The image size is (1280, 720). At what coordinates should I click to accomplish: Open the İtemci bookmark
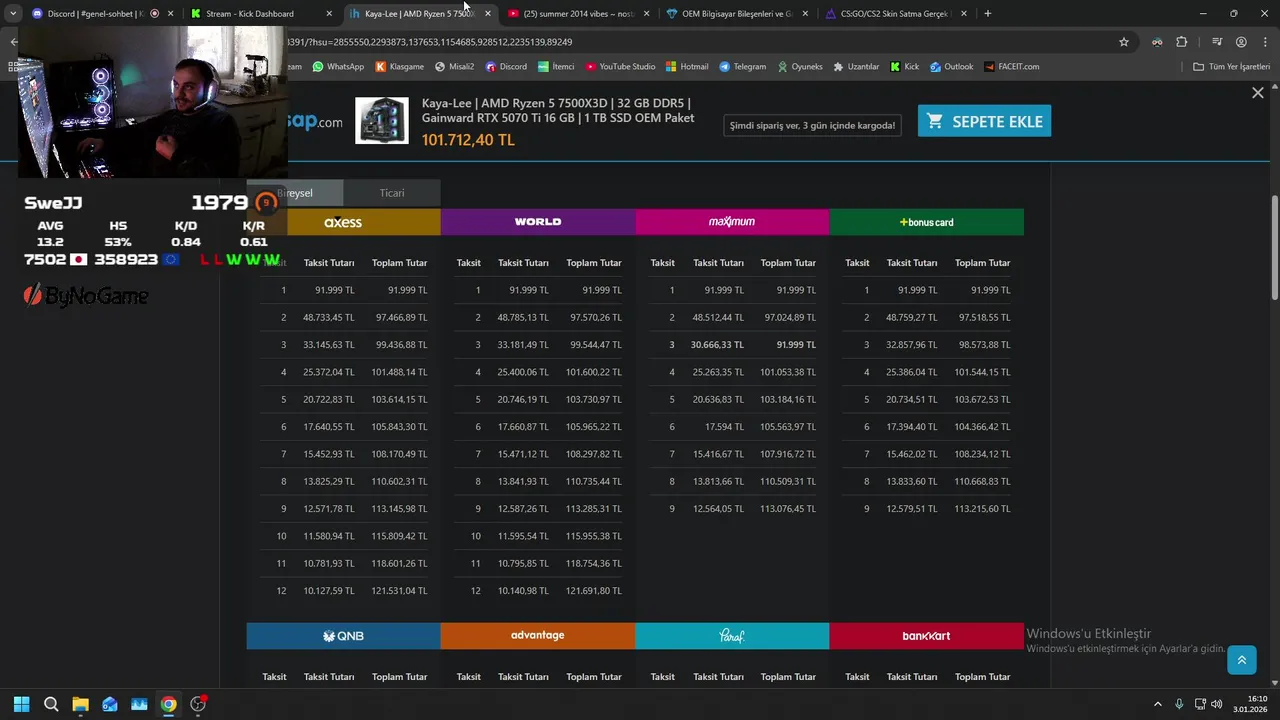[x=556, y=67]
